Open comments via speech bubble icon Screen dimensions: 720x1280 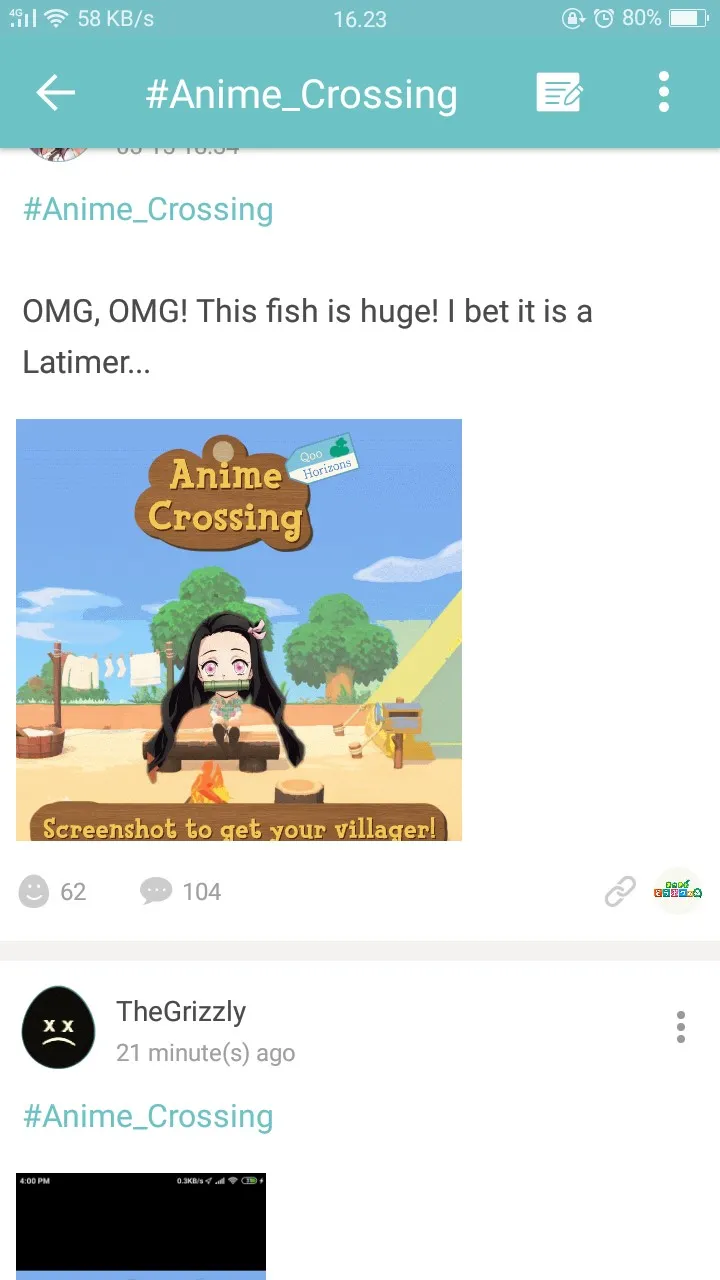[x=156, y=891]
